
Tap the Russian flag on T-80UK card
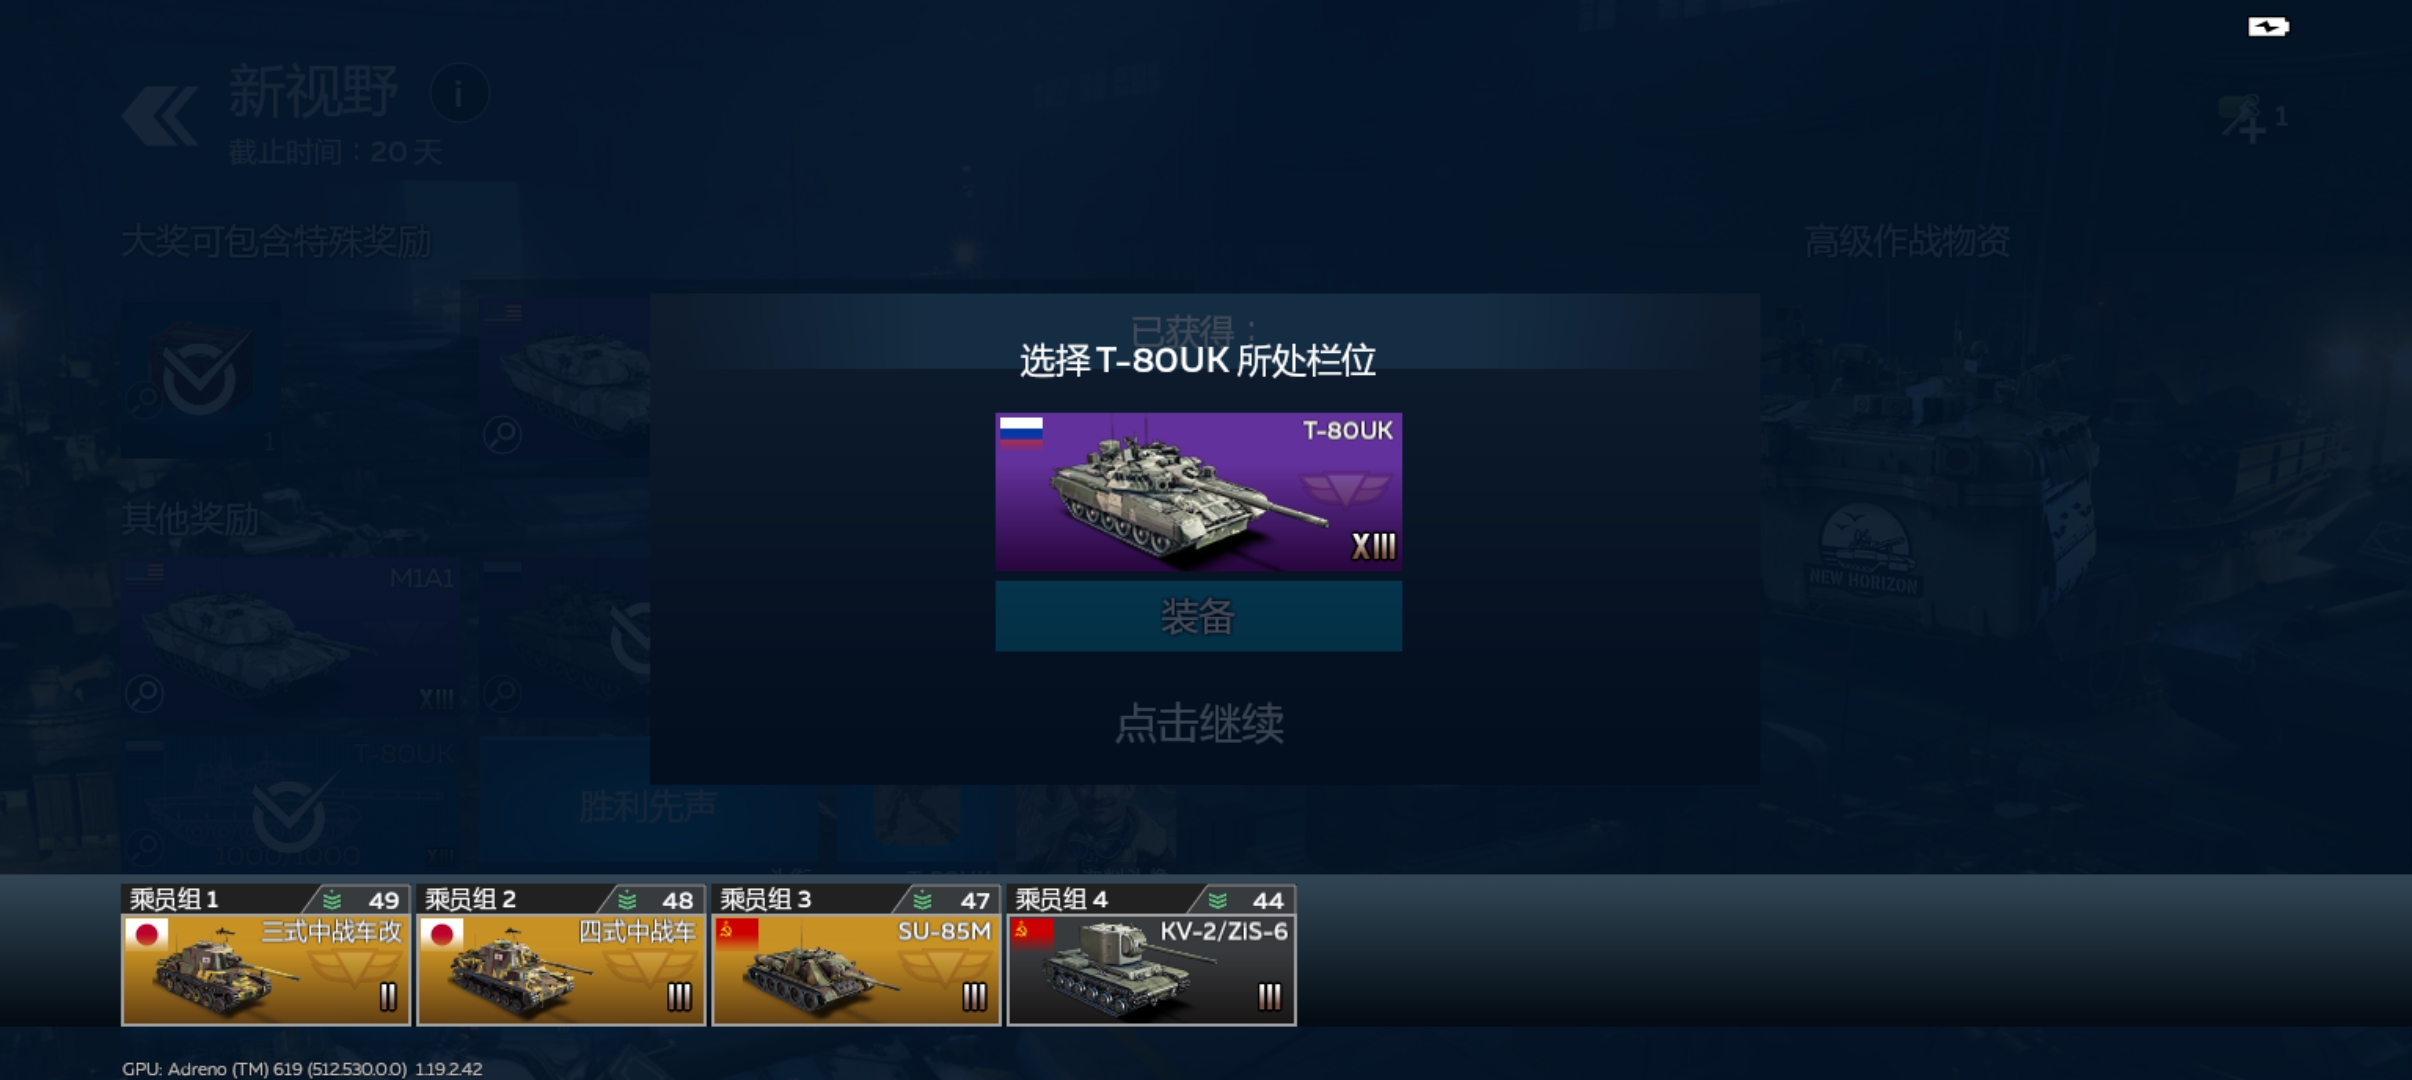click(x=1021, y=433)
